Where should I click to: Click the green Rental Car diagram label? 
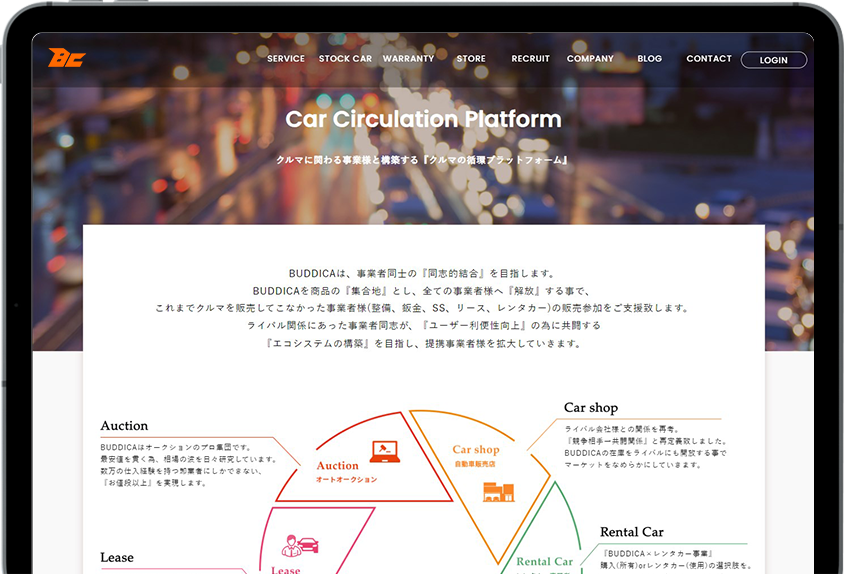click(x=545, y=562)
